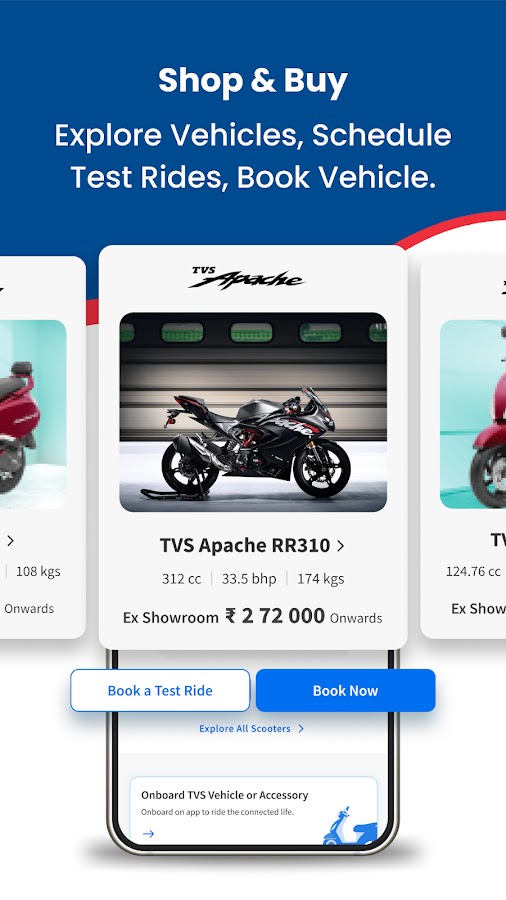The width and height of the screenshot is (506, 900).
Task: Tap the chevron on the left vehicle card
Action: point(10,540)
